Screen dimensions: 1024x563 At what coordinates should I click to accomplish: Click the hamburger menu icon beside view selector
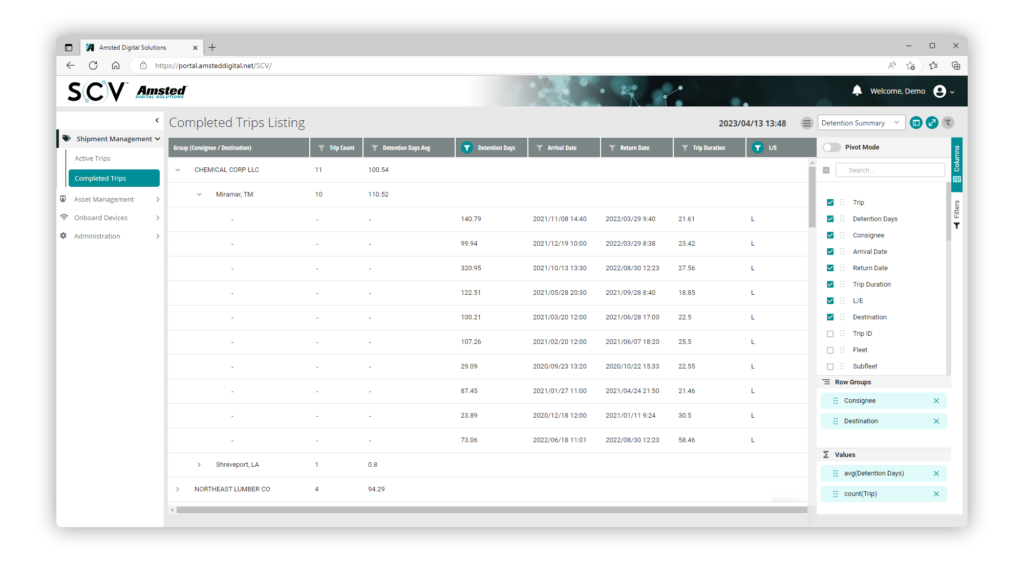pyautogui.click(x=807, y=123)
